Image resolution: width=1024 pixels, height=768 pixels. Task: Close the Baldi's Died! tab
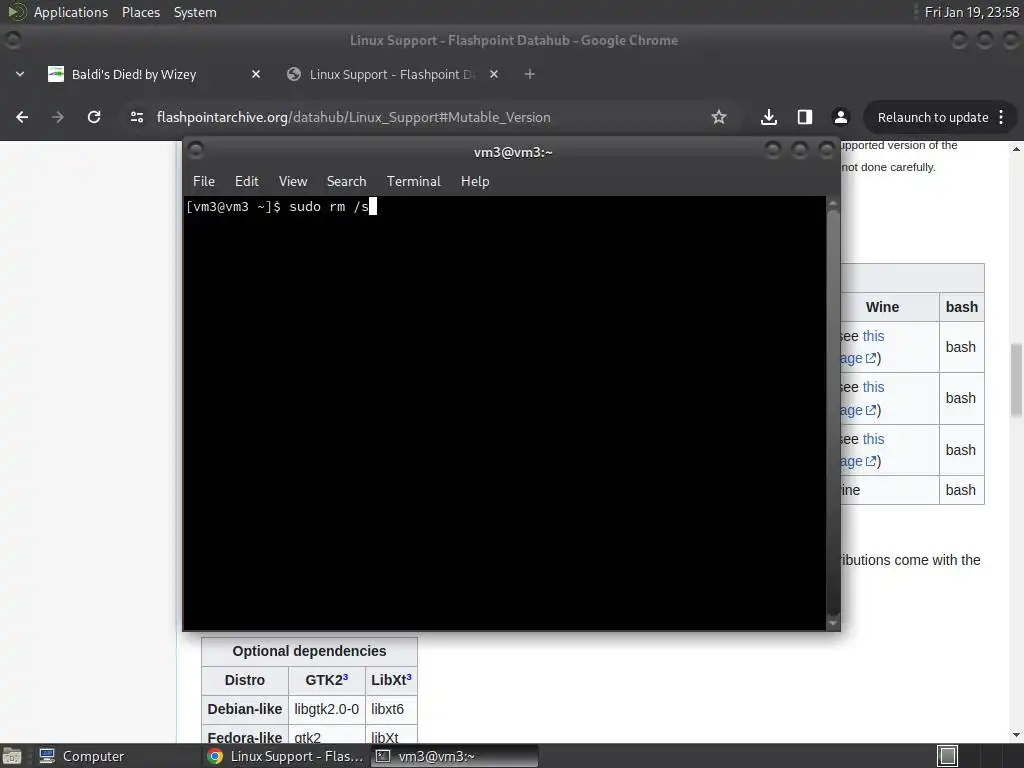click(x=256, y=74)
